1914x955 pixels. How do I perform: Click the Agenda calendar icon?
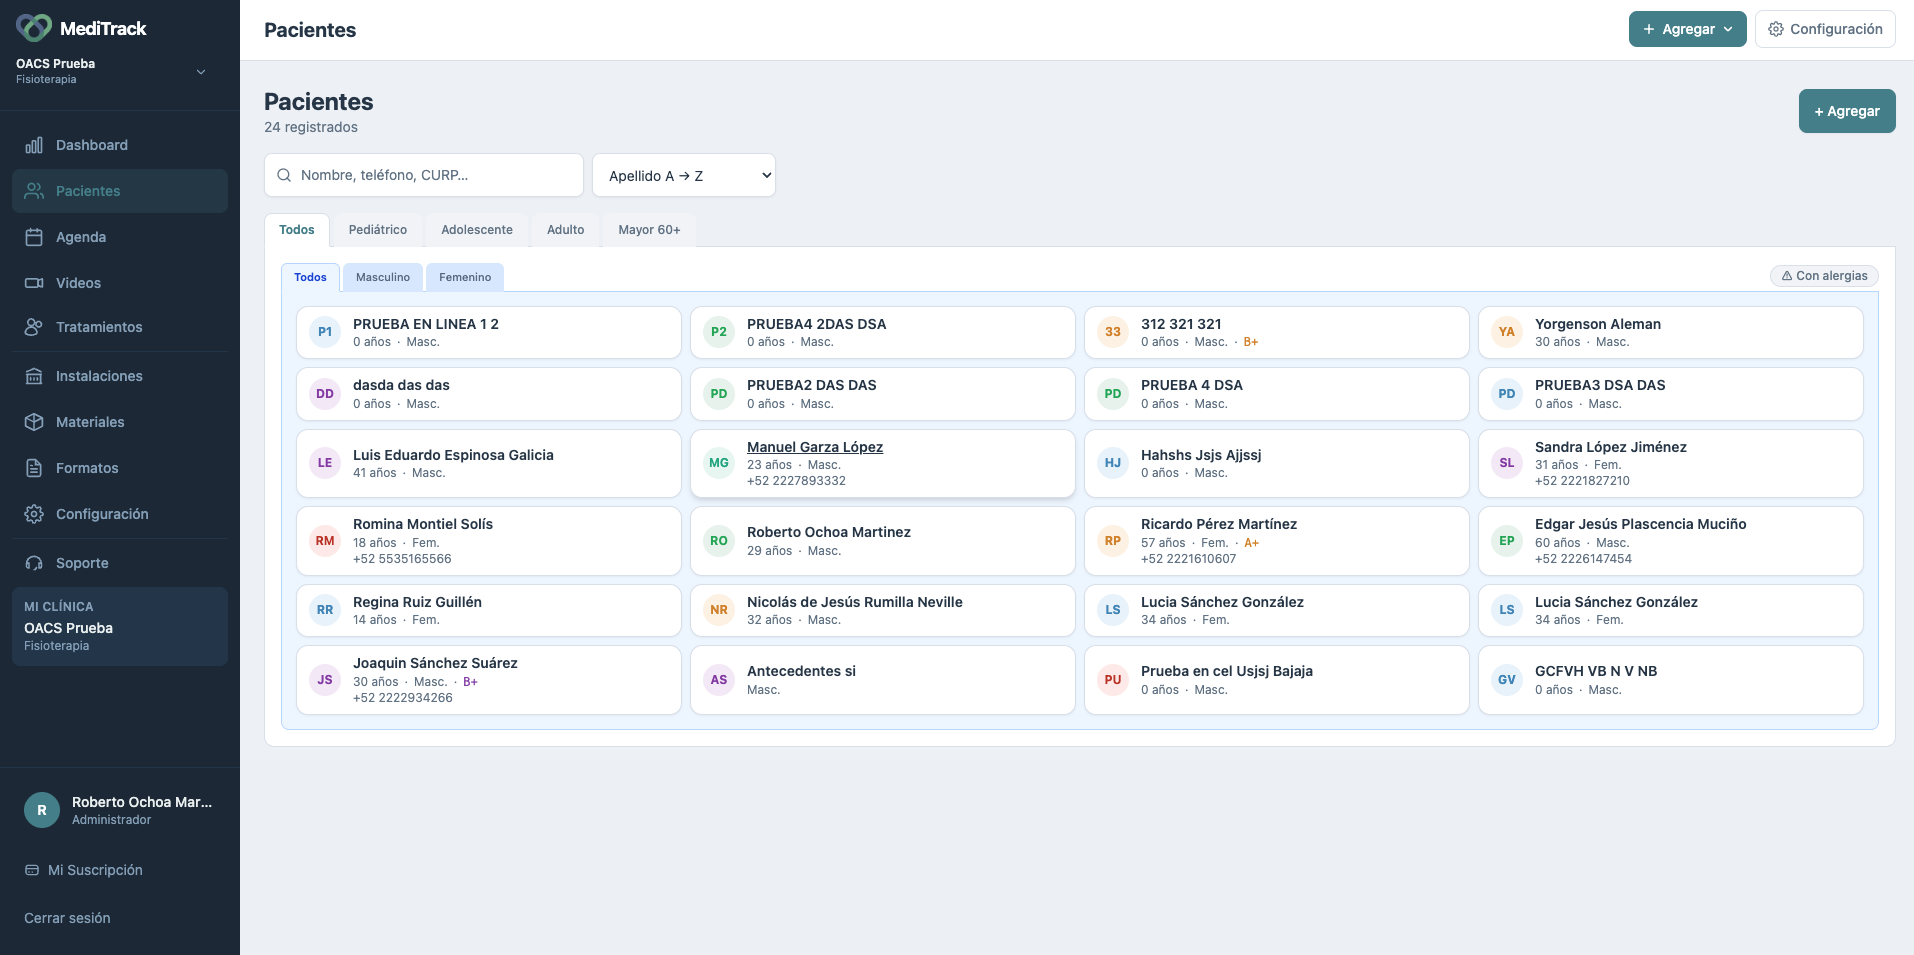(34, 237)
